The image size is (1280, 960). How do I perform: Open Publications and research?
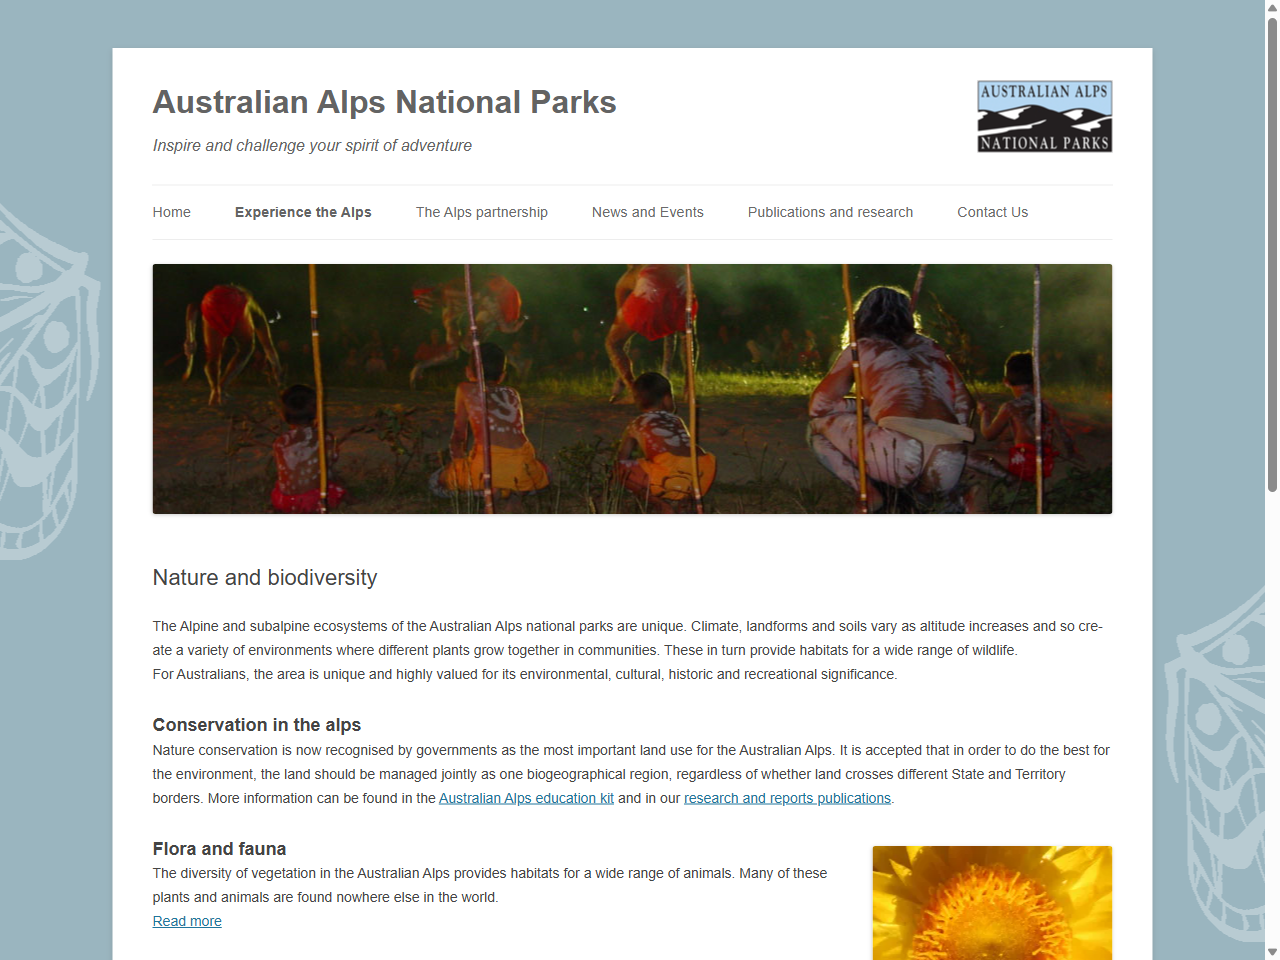tap(830, 212)
